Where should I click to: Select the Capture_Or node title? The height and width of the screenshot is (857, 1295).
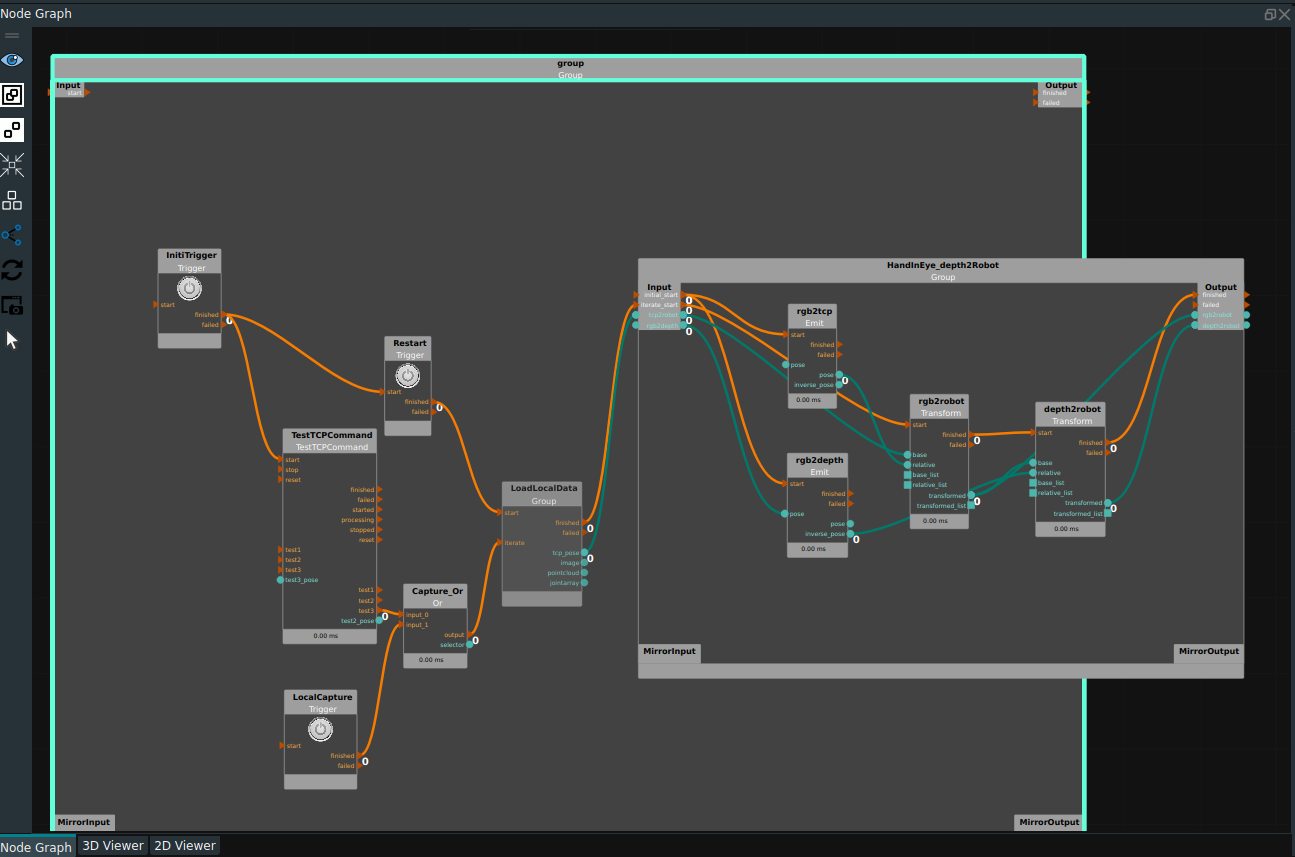[435, 591]
